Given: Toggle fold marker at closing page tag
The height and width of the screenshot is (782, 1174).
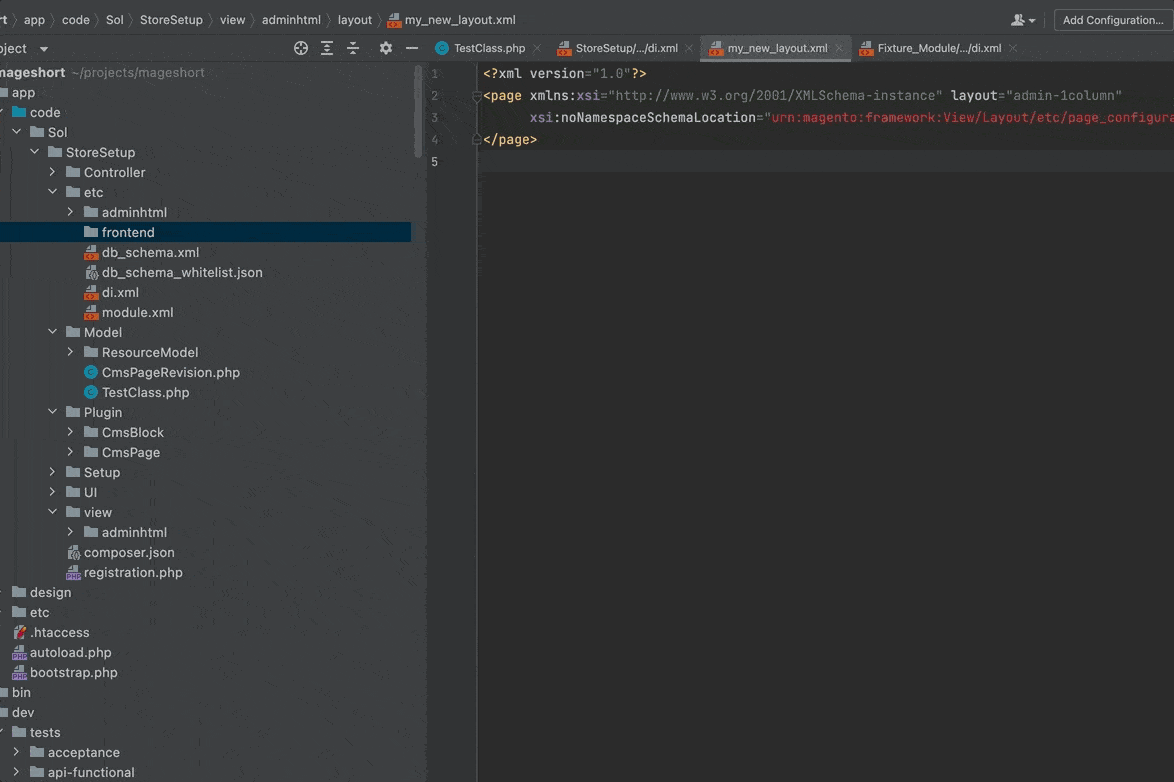Looking at the screenshot, I should coord(477,140).
